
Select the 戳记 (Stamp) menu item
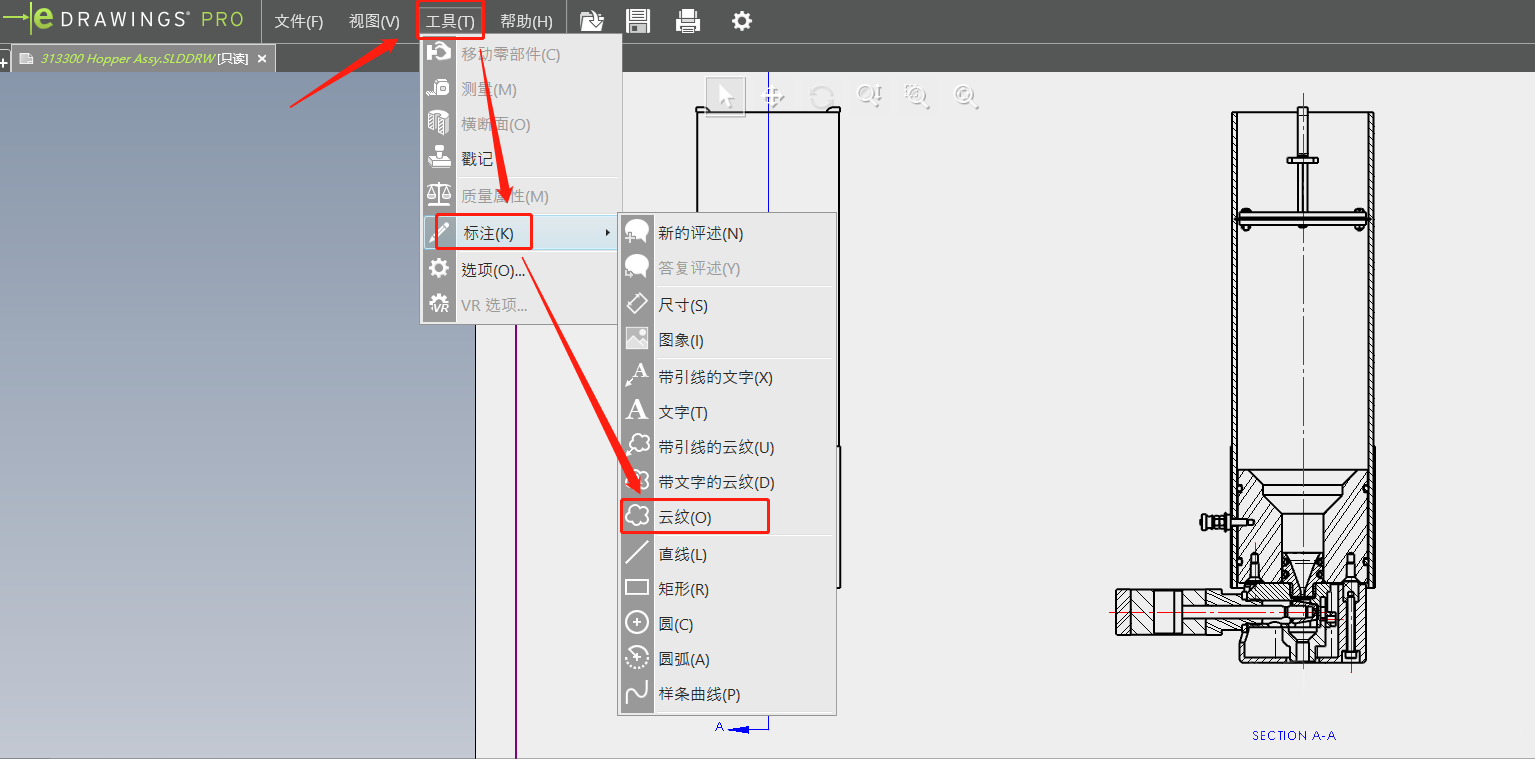[477, 159]
